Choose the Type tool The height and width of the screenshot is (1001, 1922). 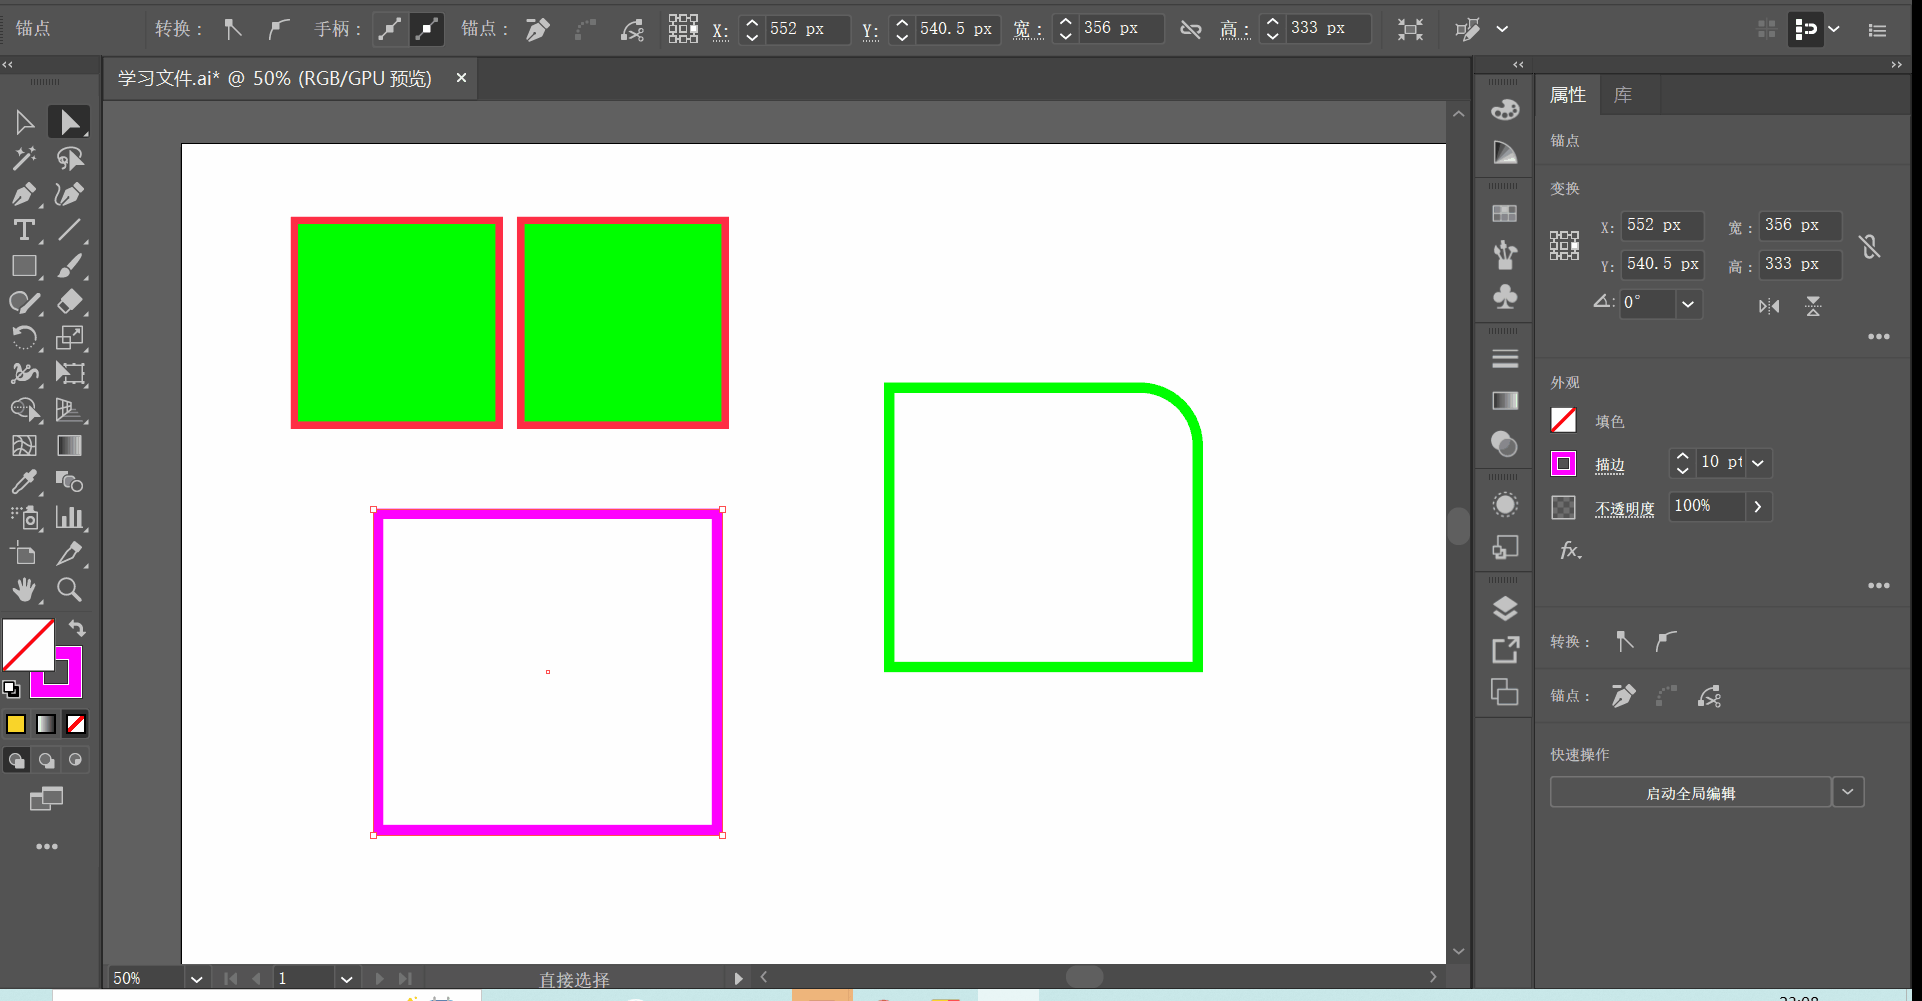coord(24,230)
